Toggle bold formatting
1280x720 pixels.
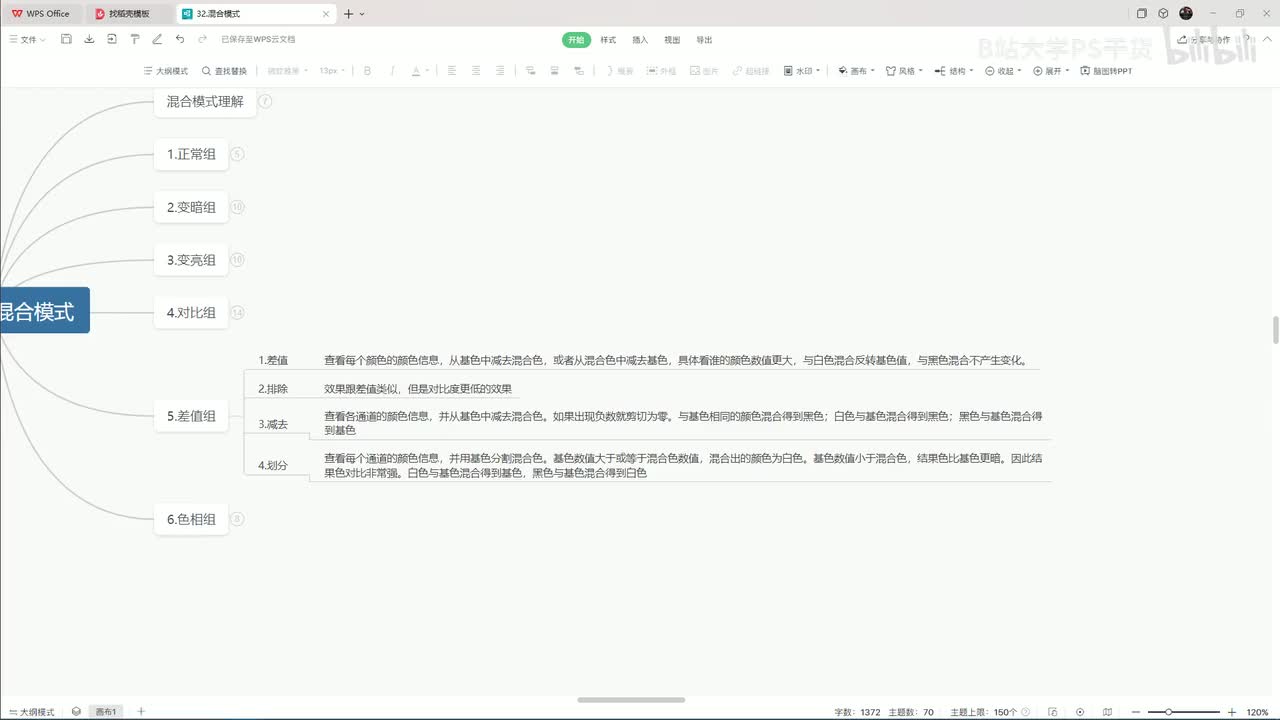pyautogui.click(x=367, y=71)
